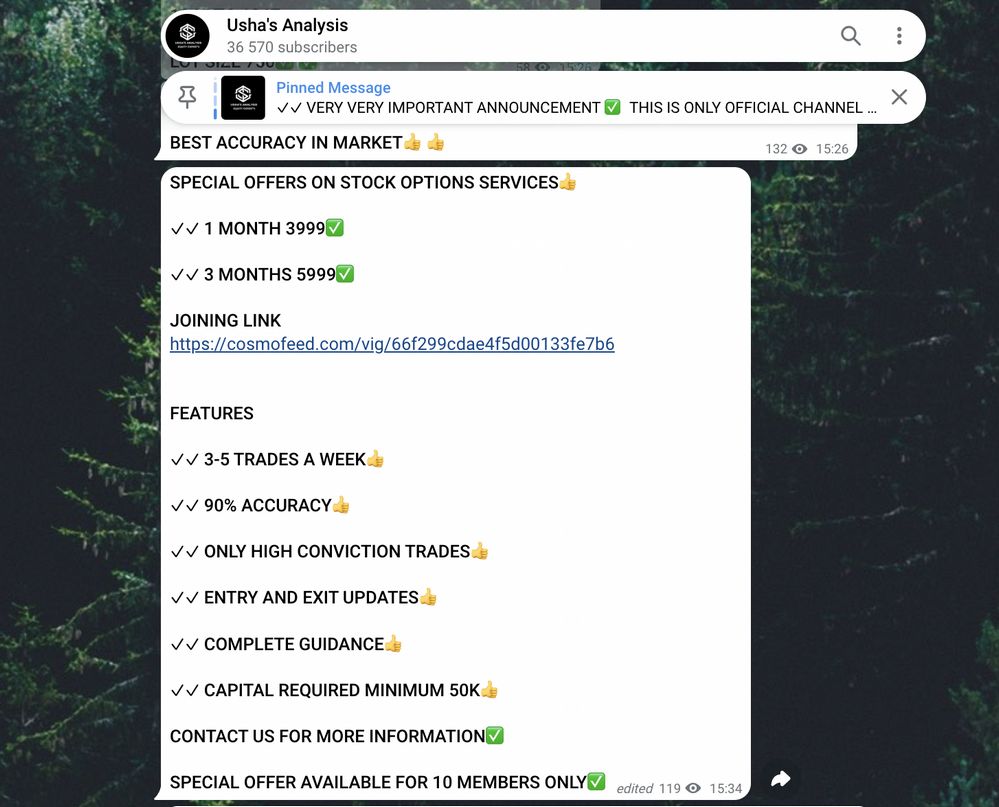Dismiss the pinned message bar
The width and height of the screenshot is (999, 807).
[x=899, y=97]
